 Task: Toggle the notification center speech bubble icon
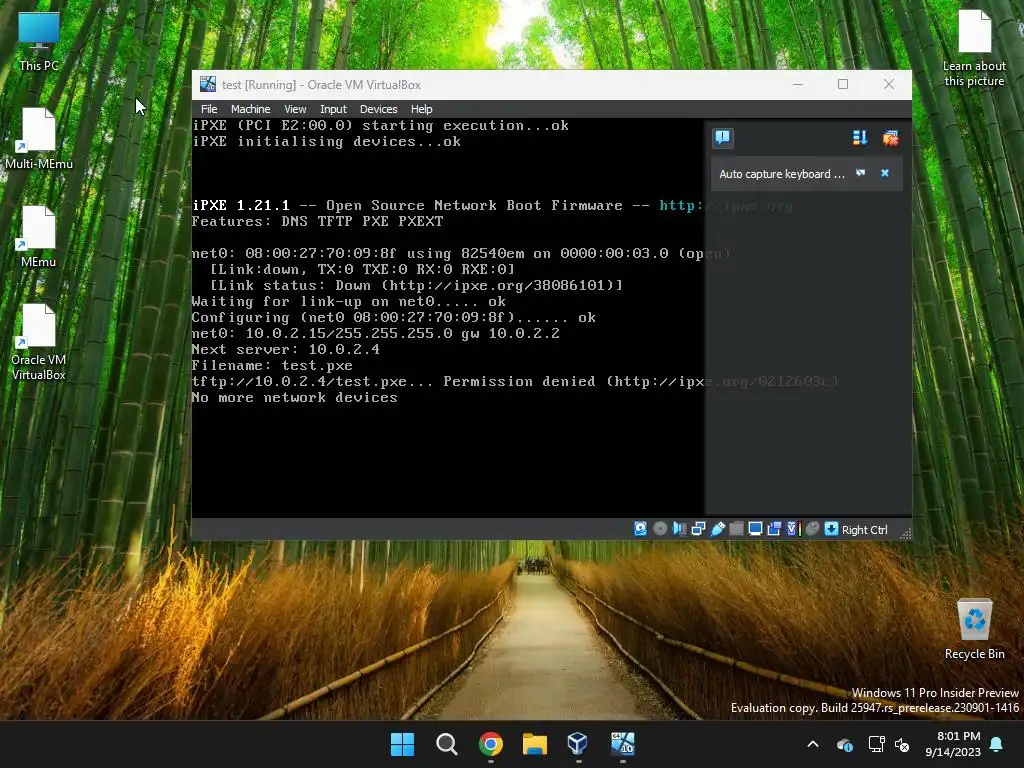pyautogui.click(x=722, y=138)
